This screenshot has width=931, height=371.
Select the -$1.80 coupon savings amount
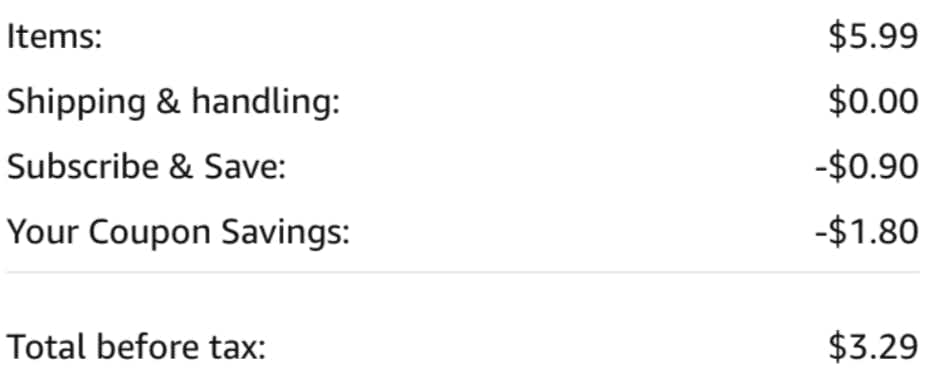pos(867,232)
